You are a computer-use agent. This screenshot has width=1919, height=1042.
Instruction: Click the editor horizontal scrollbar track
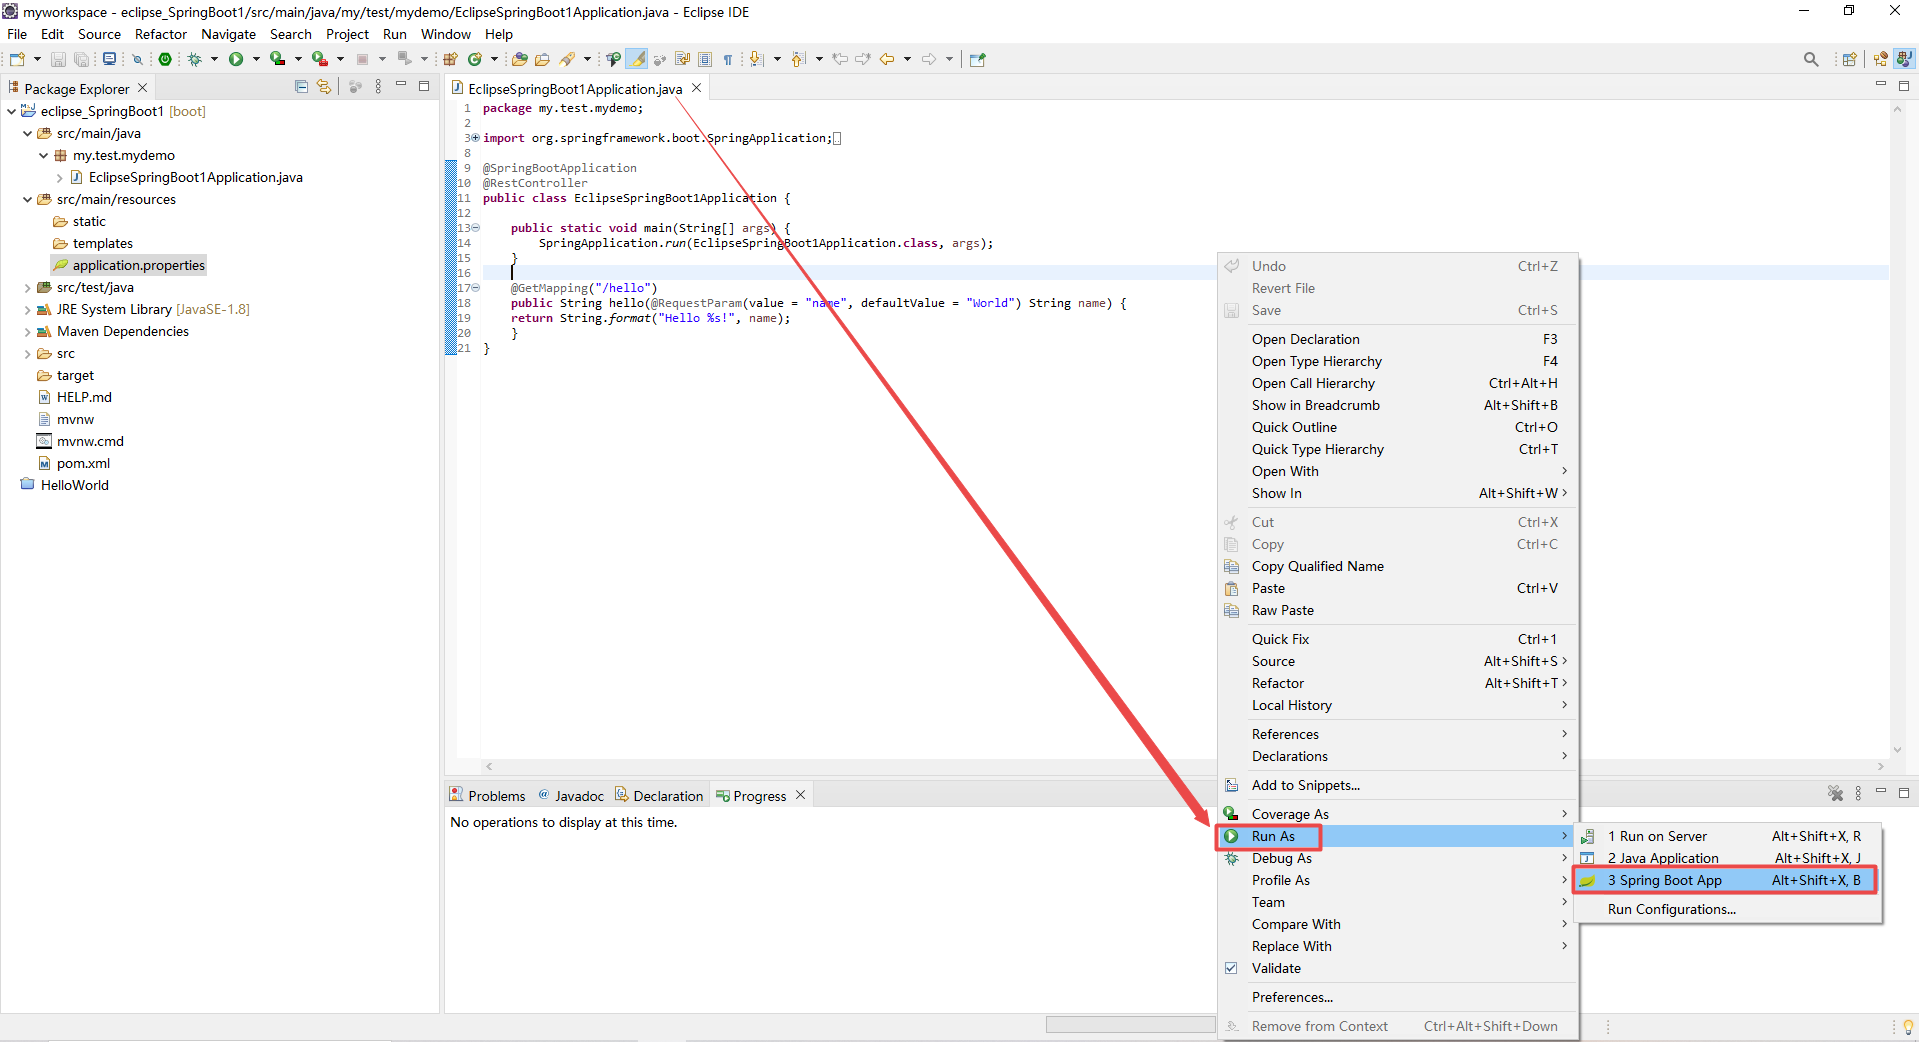coord(850,767)
